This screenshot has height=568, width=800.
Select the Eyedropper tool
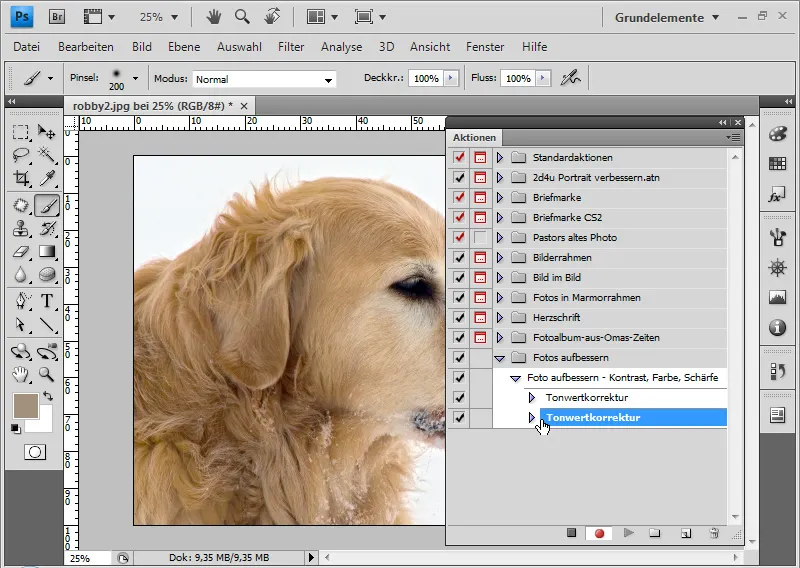[47, 178]
